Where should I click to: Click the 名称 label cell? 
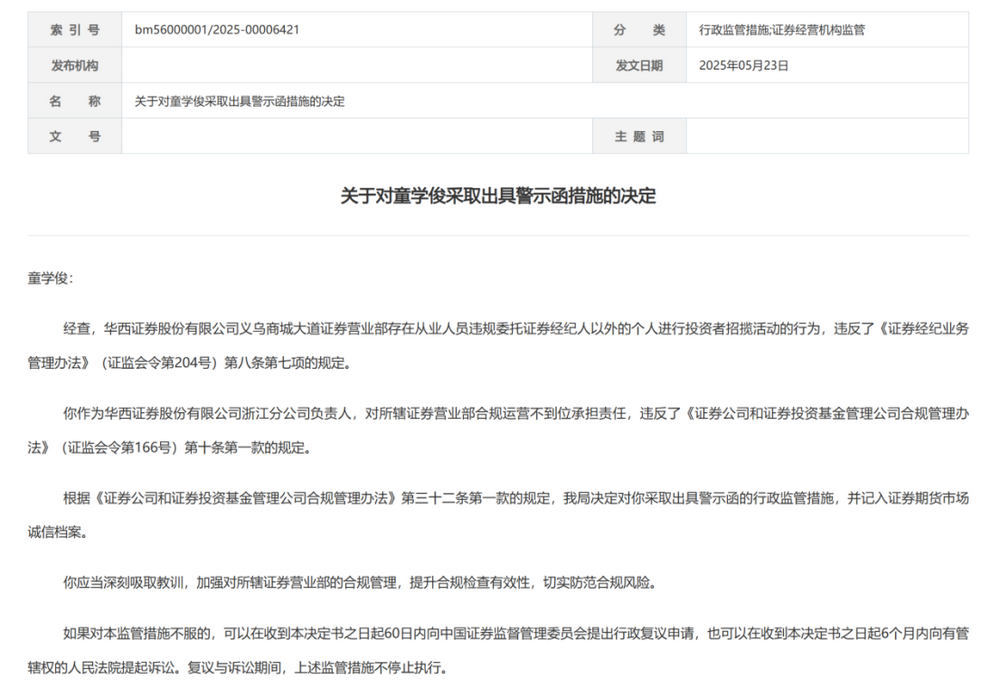tap(75, 101)
